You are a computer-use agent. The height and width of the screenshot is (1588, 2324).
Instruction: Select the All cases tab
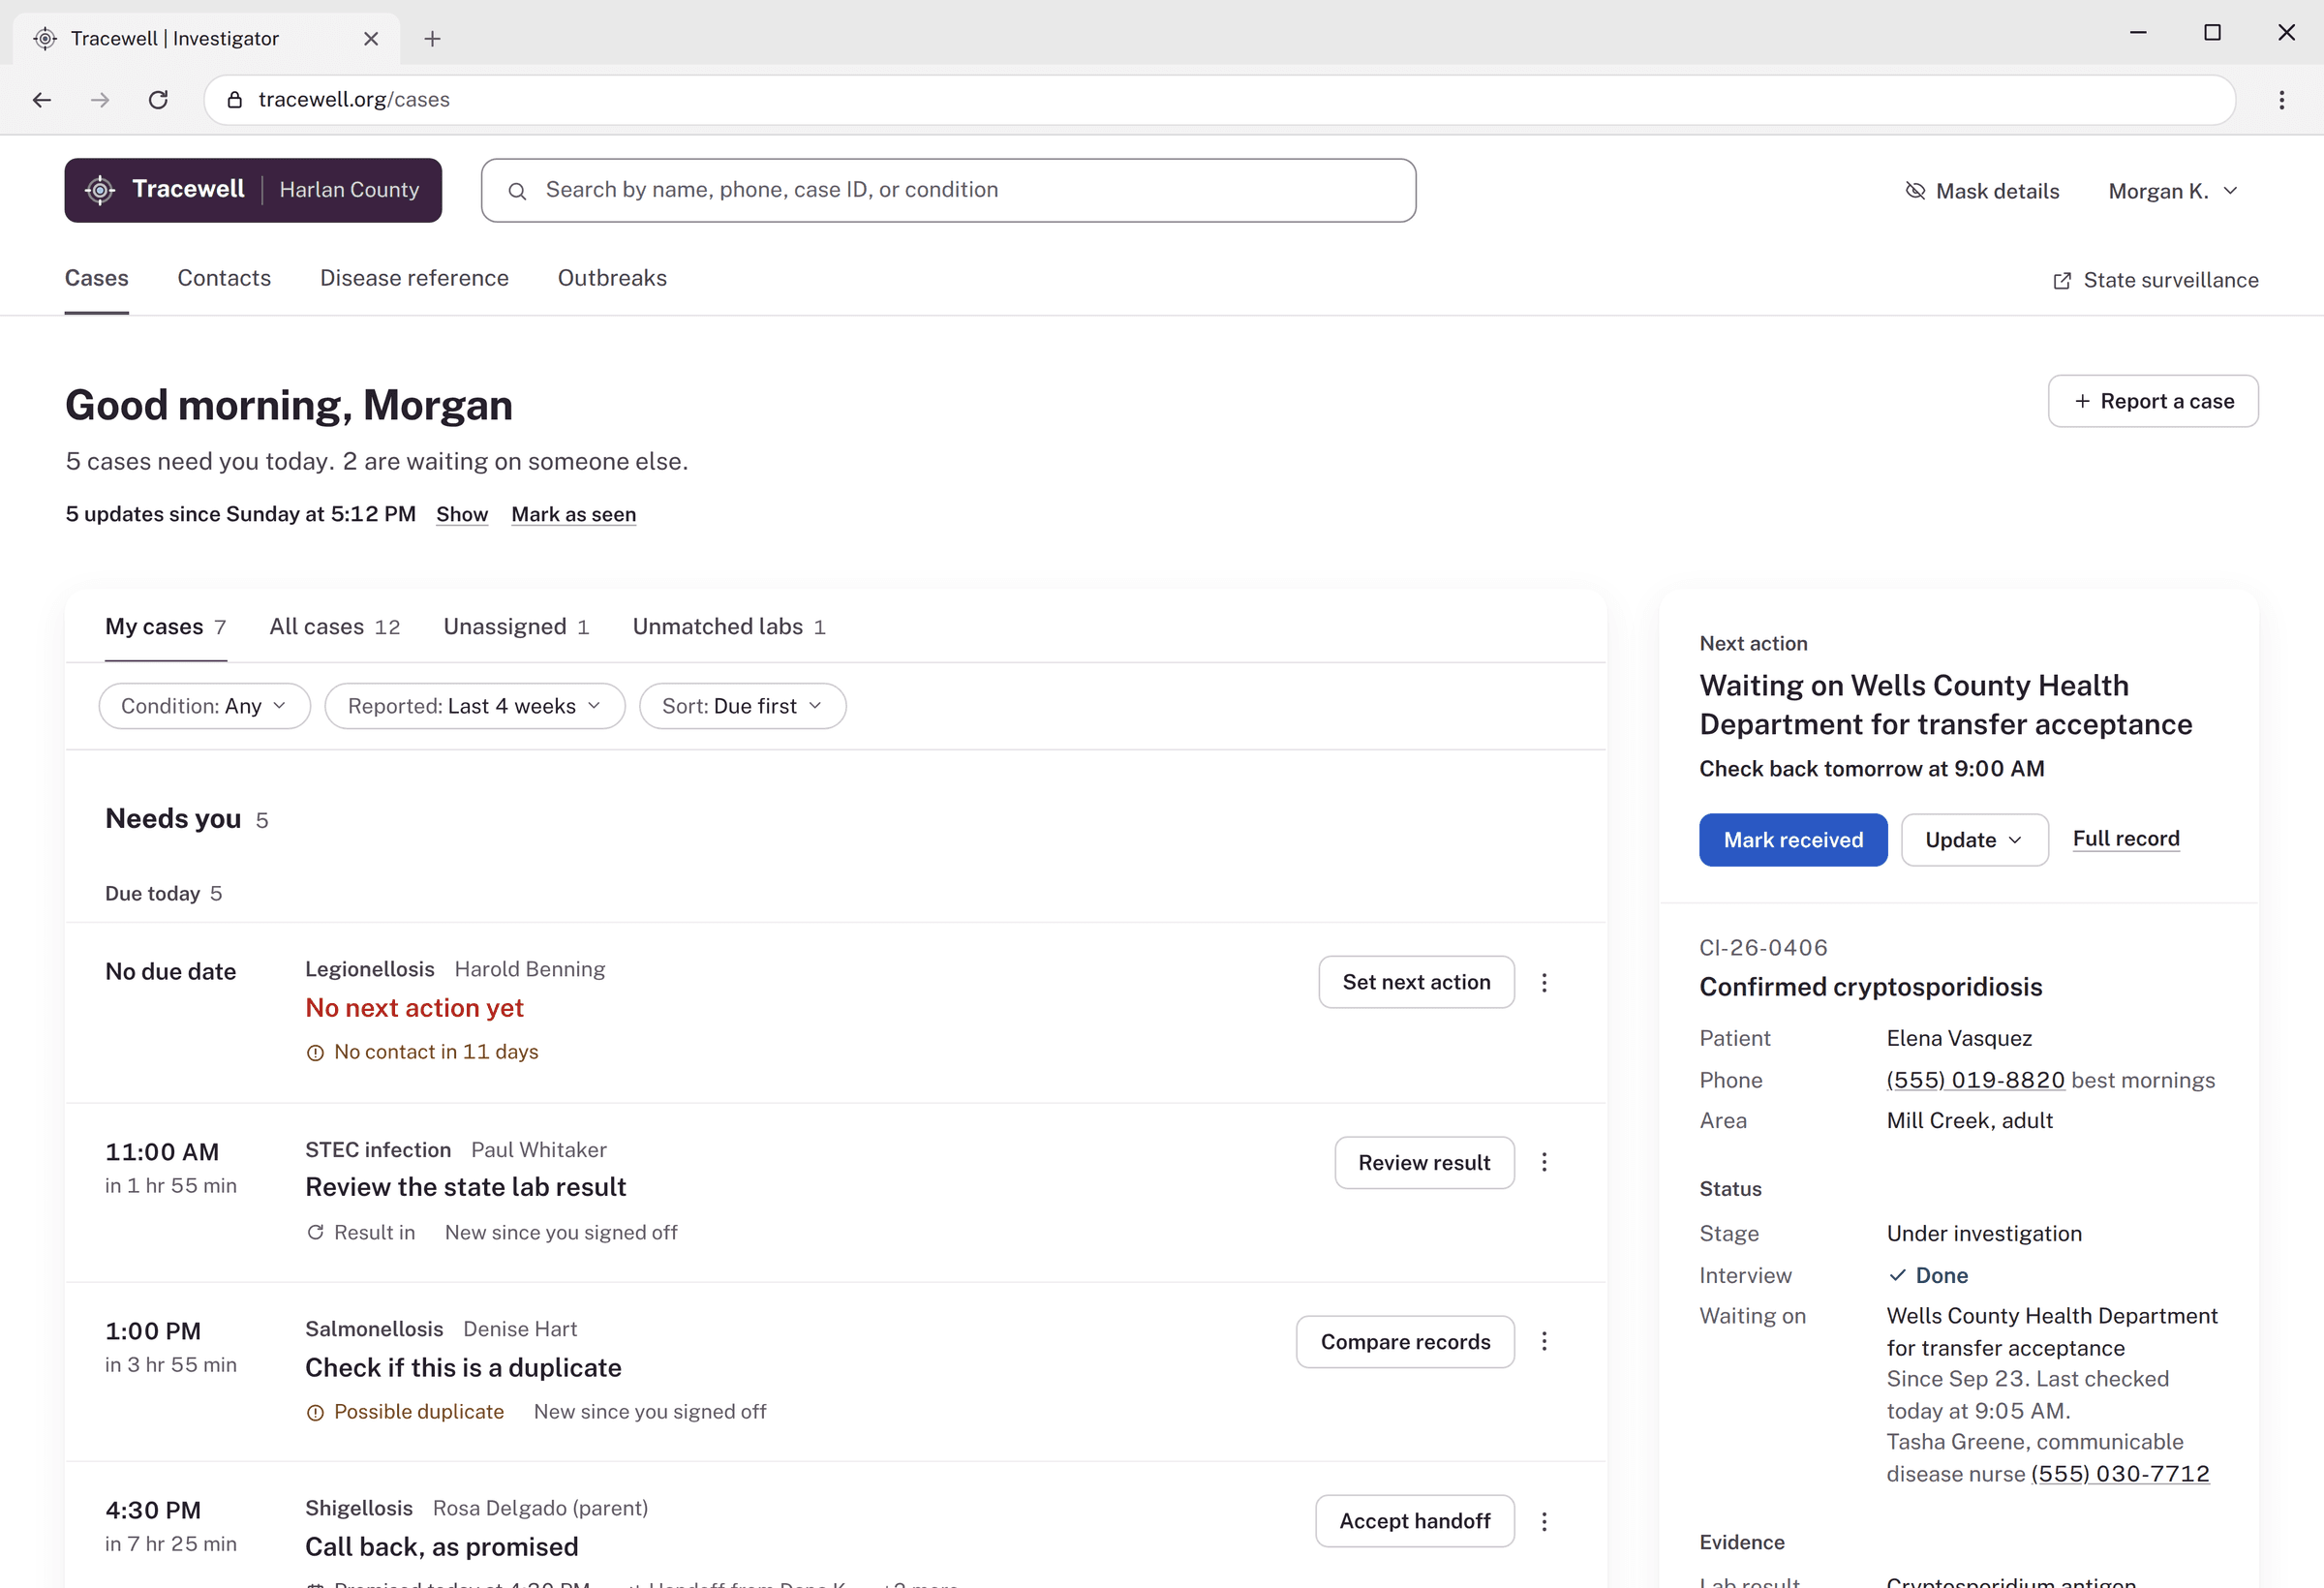[335, 626]
